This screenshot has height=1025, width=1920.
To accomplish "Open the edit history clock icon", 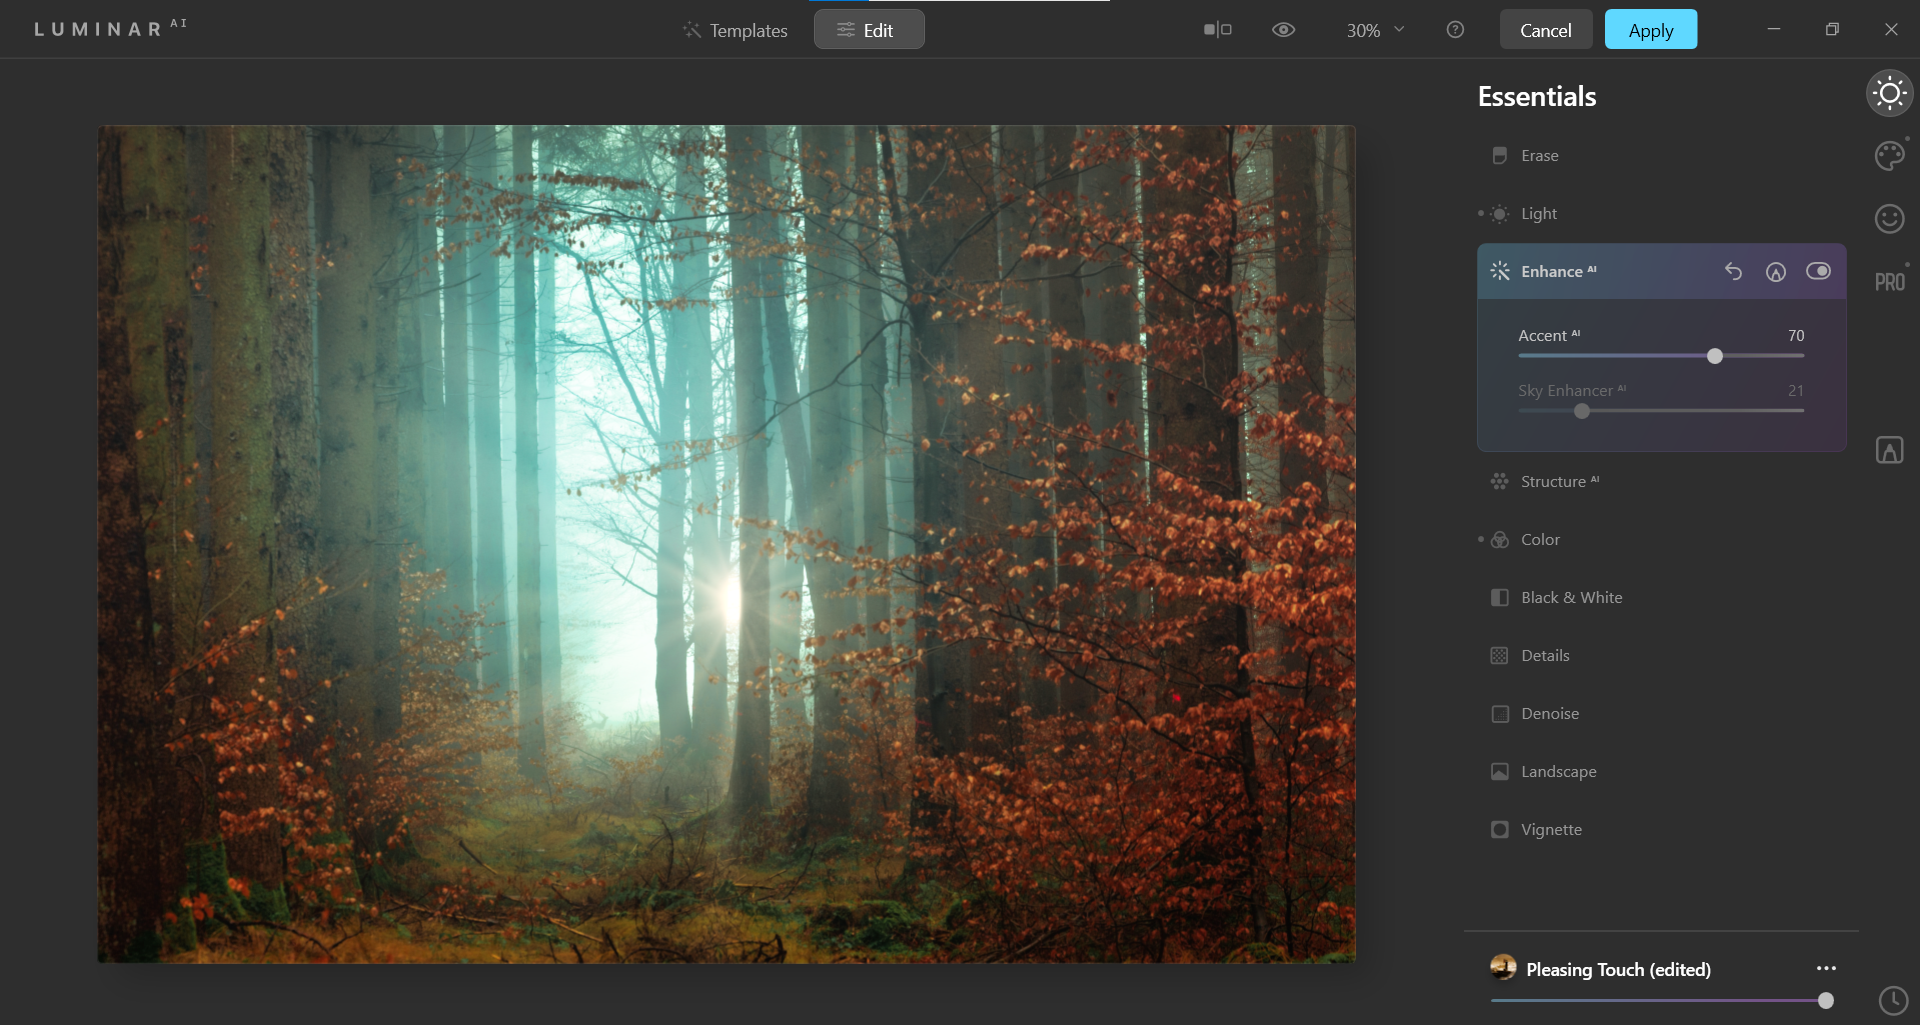I will [1893, 1000].
